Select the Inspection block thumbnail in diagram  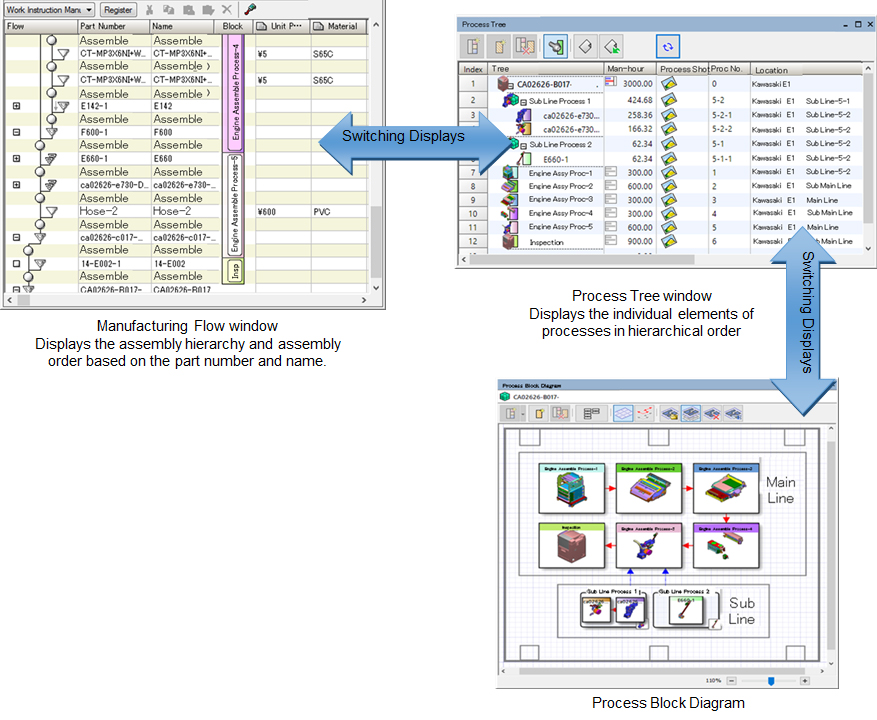coord(564,549)
